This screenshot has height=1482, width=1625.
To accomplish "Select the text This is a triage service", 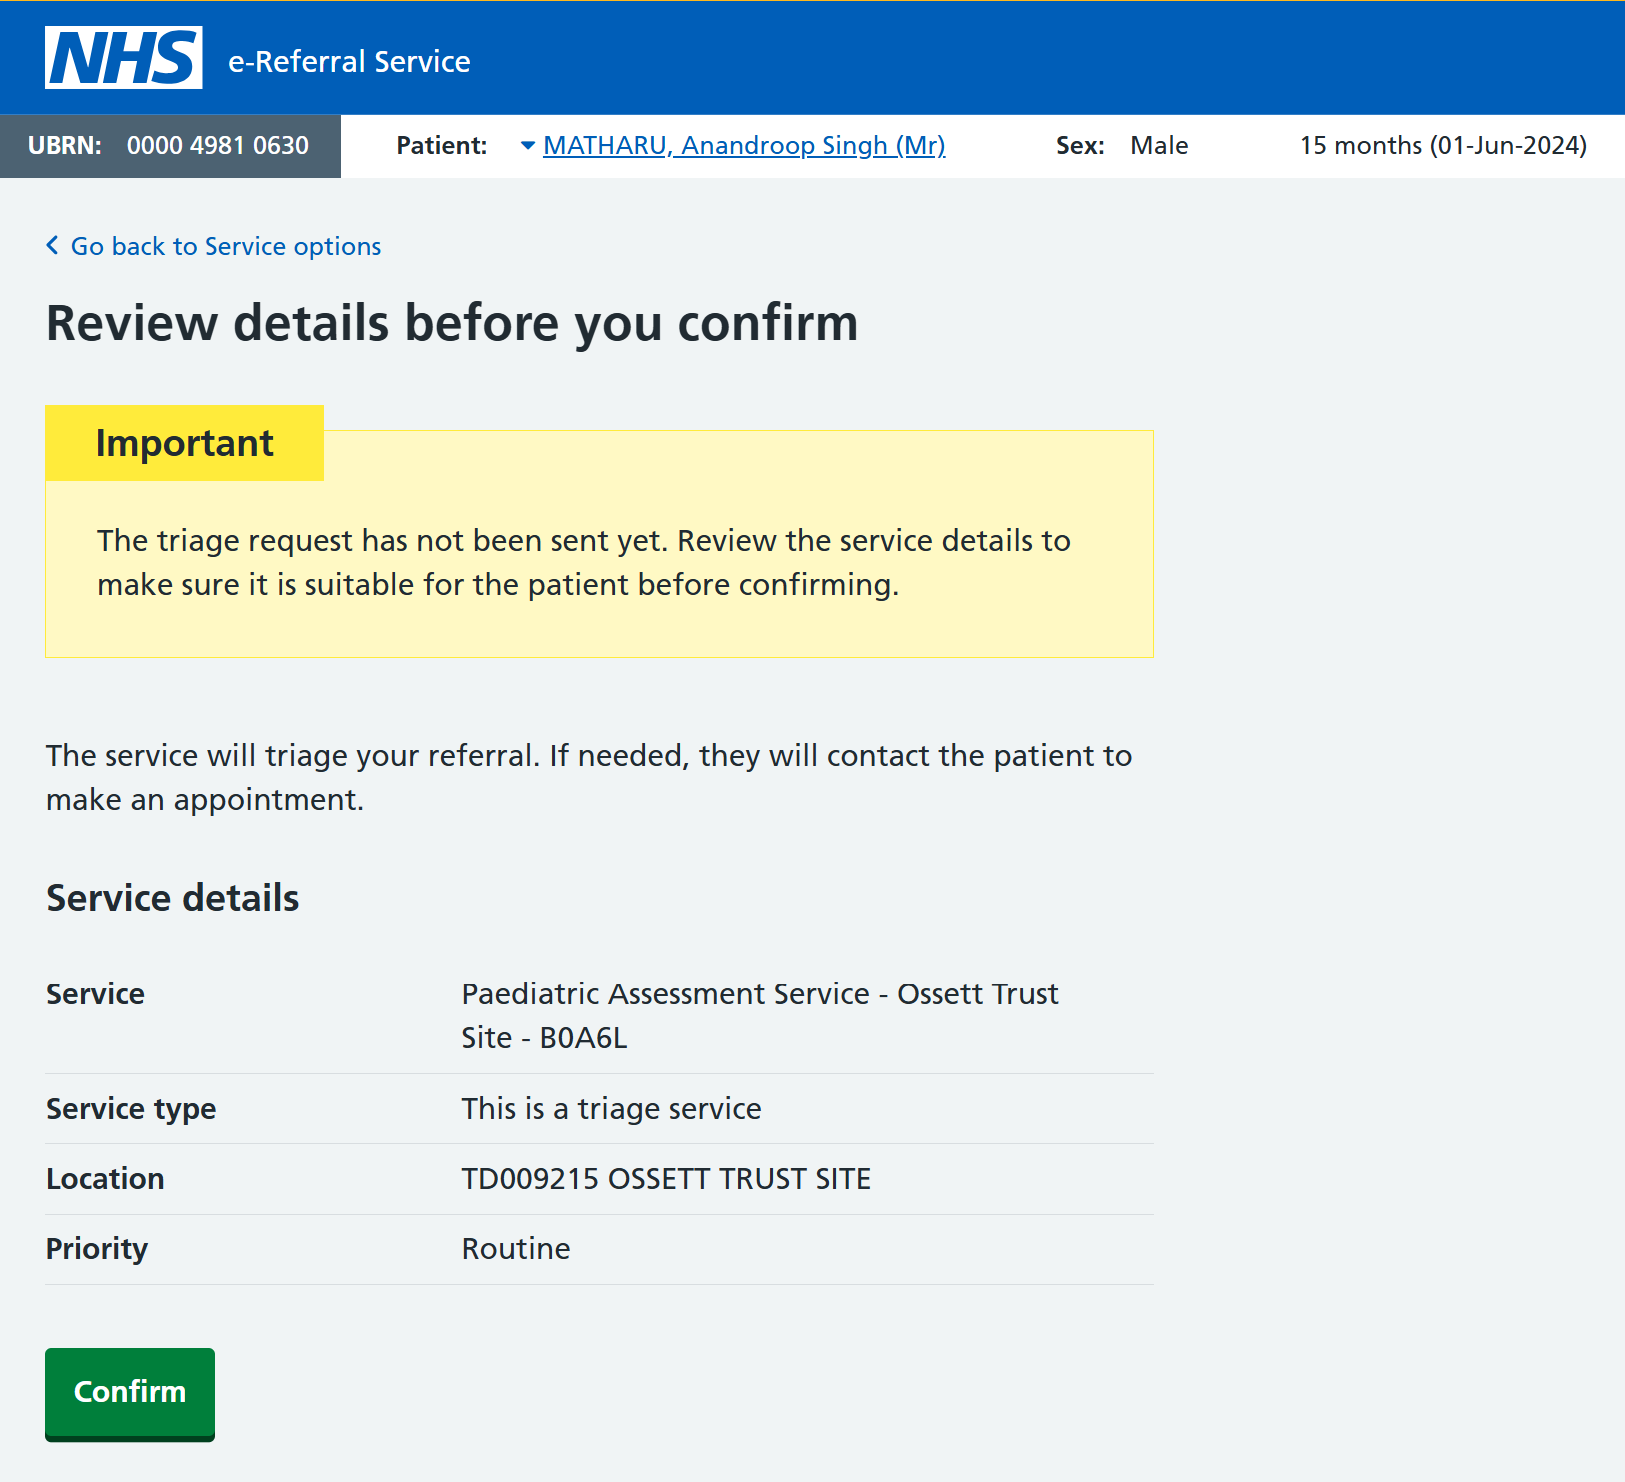I will pyautogui.click(x=611, y=1109).
